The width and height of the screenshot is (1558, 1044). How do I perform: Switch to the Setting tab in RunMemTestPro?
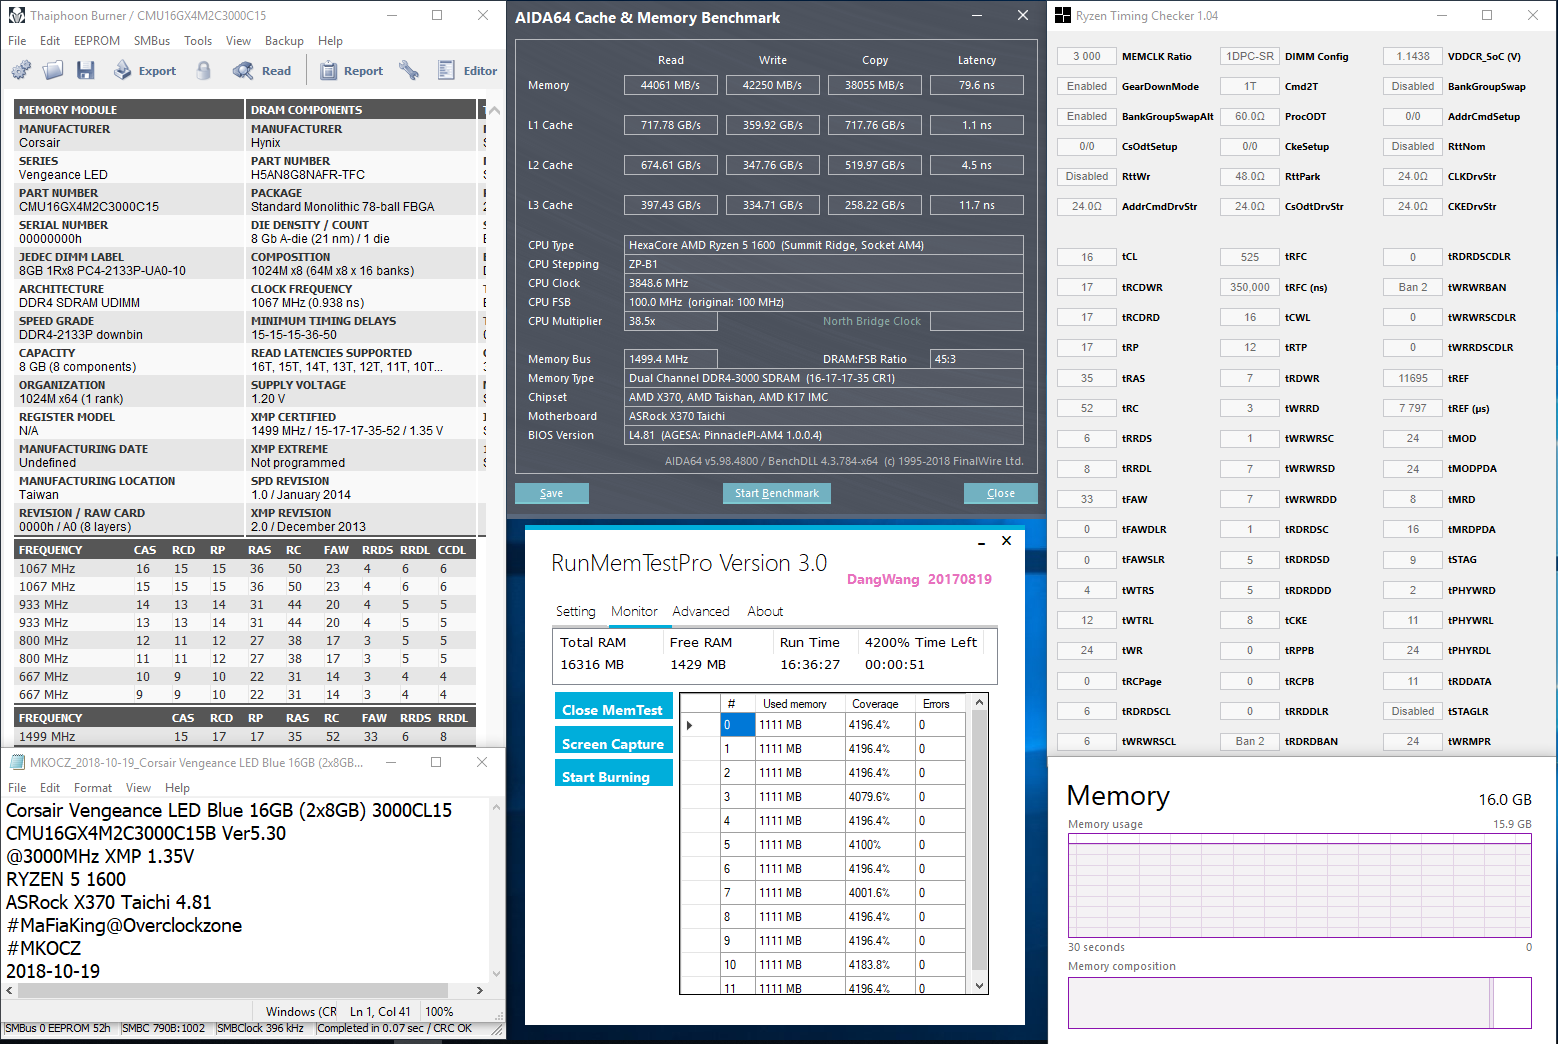point(575,611)
